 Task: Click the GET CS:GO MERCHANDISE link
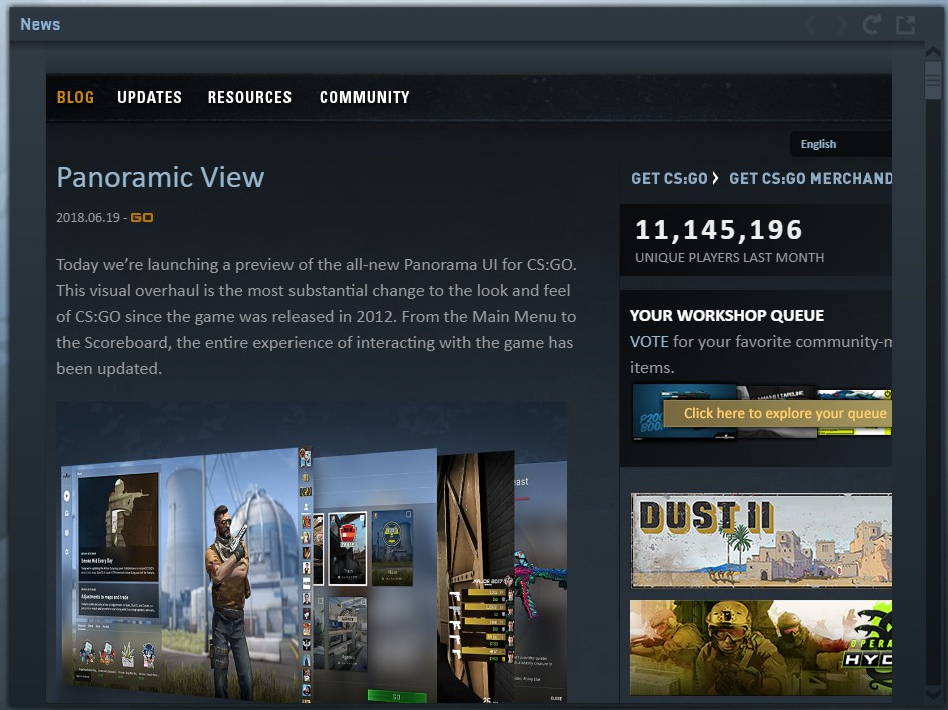click(810, 178)
